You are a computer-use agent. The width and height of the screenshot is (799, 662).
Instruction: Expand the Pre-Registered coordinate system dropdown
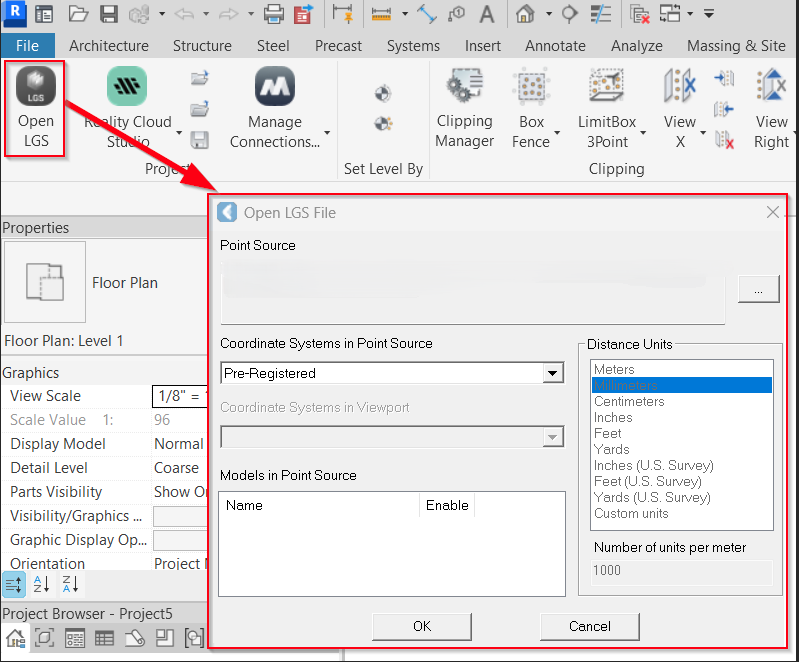552,373
